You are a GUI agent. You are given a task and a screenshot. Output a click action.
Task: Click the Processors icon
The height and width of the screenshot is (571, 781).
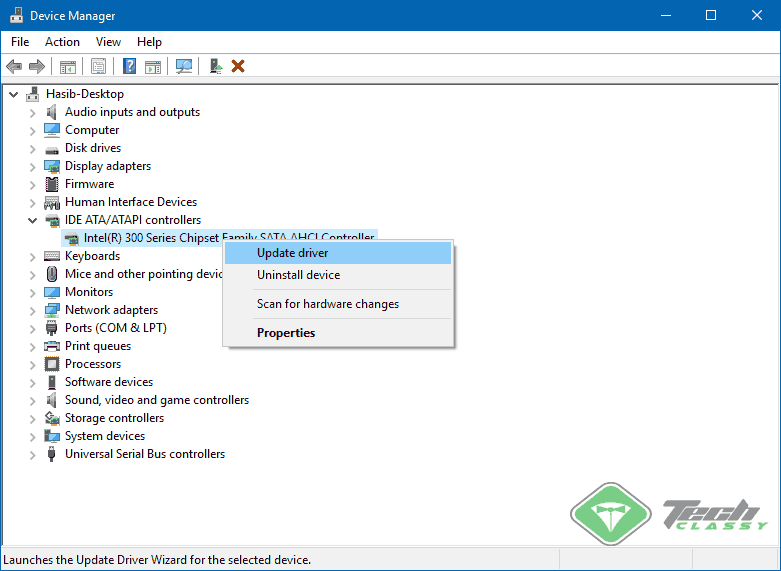[x=52, y=364]
